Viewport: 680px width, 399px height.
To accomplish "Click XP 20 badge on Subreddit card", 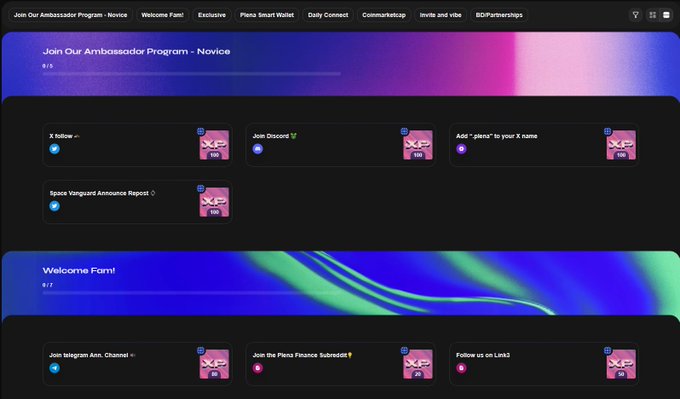I will (x=418, y=364).
